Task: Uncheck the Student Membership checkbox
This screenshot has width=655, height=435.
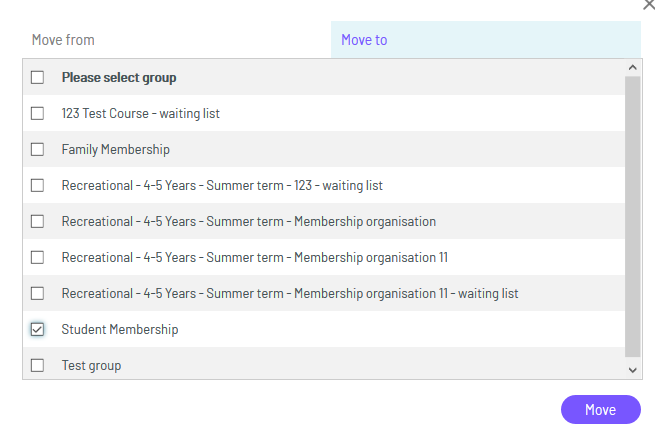Action: pyautogui.click(x=38, y=329)
